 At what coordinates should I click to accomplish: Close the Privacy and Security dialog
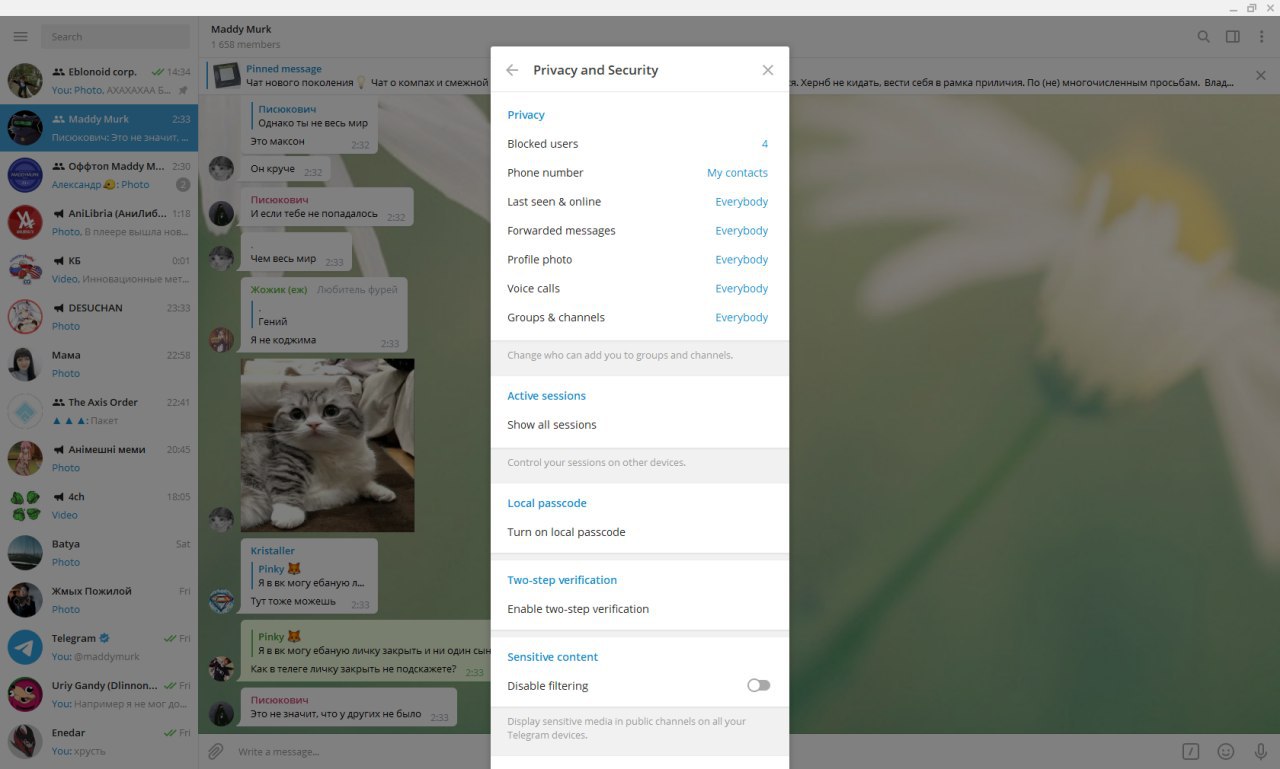[x=767, y=70]
